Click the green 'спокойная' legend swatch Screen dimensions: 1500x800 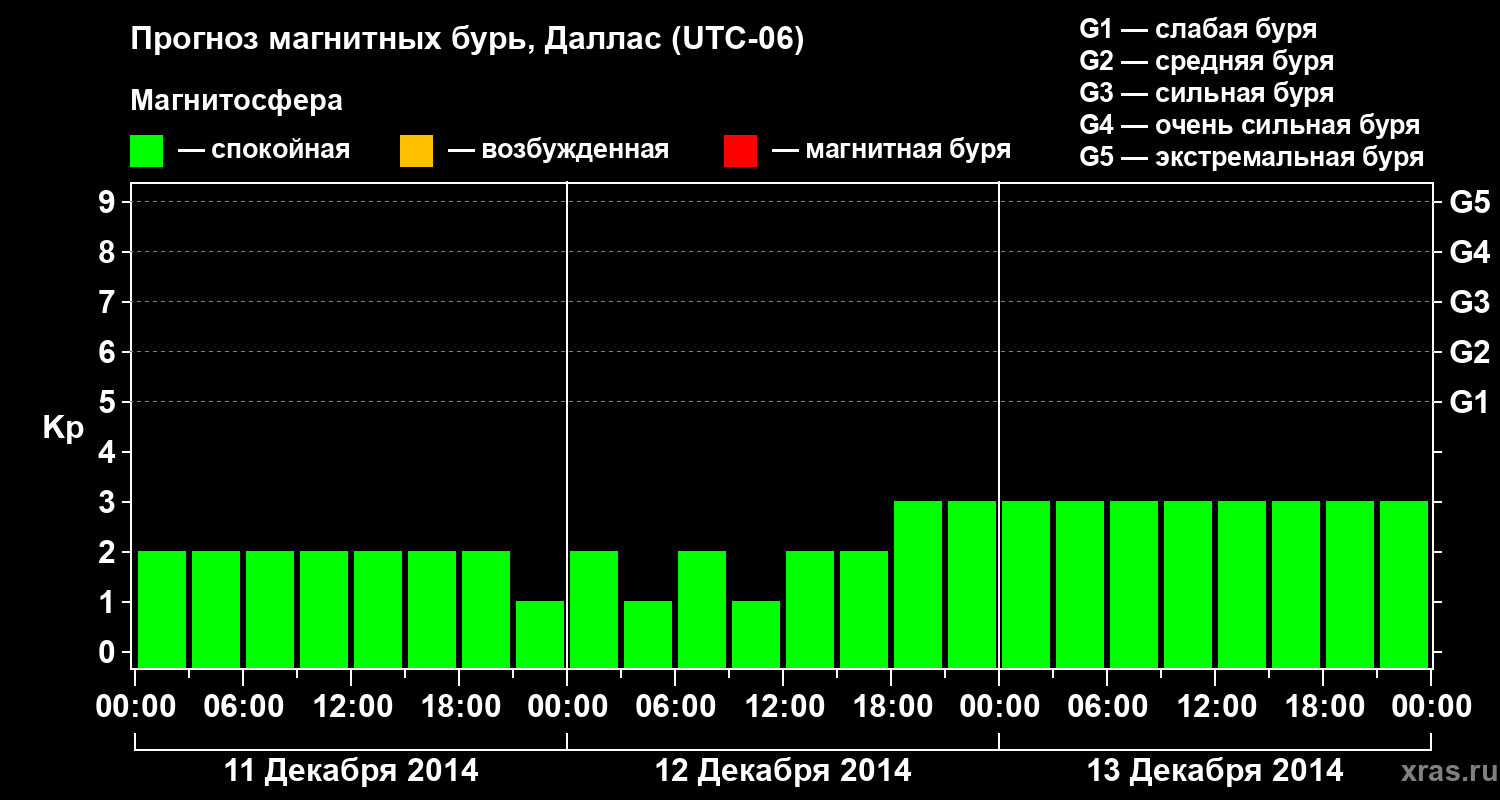tap(147, 151)
